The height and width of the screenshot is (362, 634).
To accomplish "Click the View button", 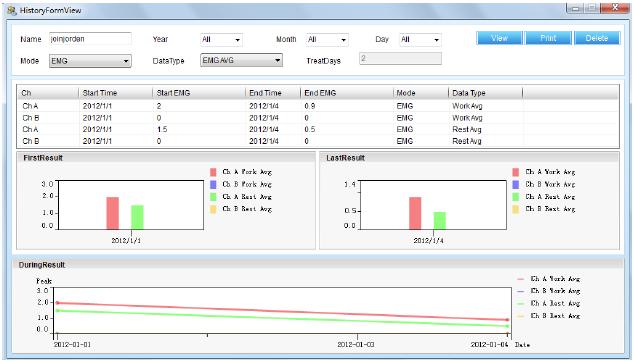I will point(499,38).
